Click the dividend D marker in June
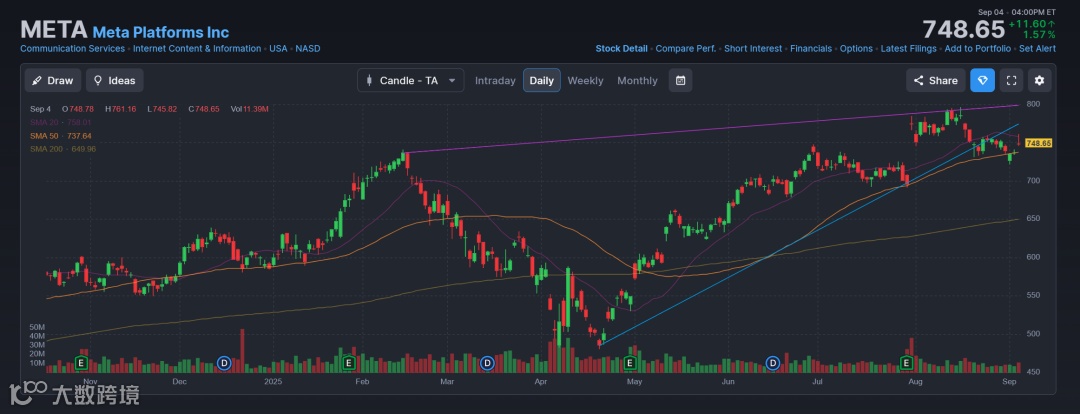This screenshot has height=414, width=1080. [x=773, y=362]
